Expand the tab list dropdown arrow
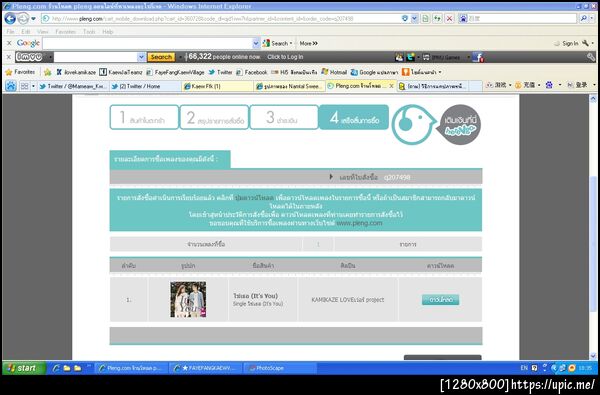 (x=33, y=87)
